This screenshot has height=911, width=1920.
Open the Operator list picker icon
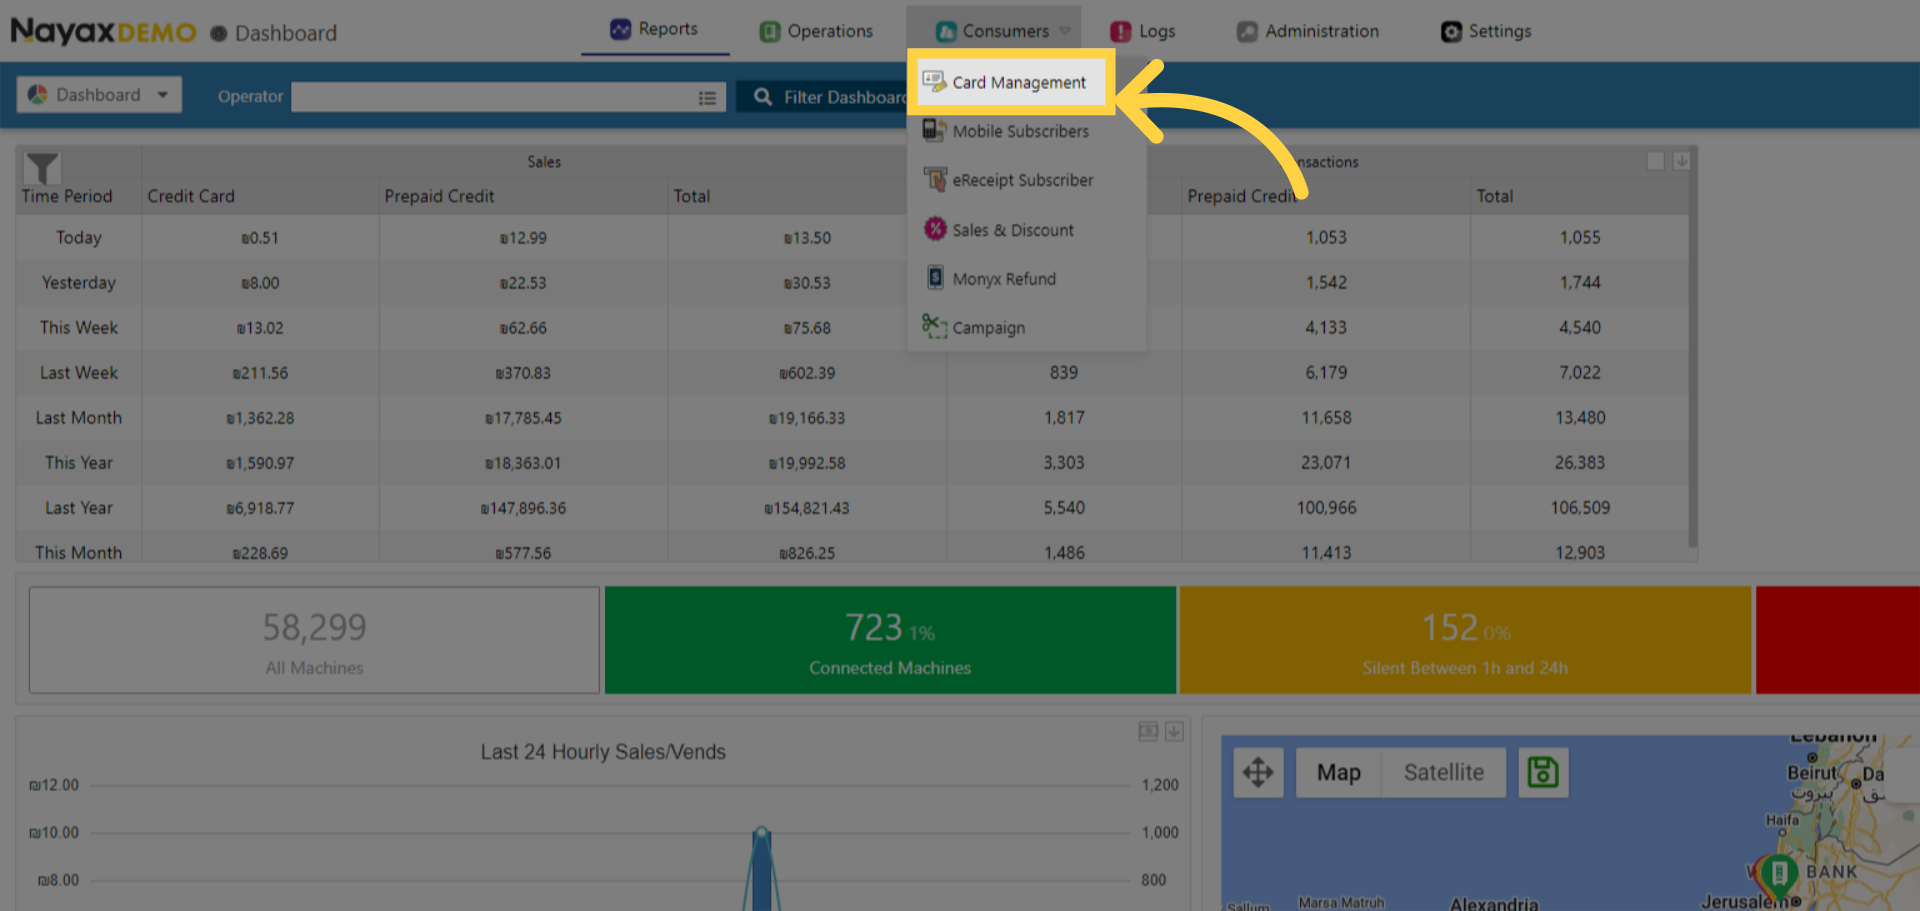pyautogui.click(x=707, y=97)
